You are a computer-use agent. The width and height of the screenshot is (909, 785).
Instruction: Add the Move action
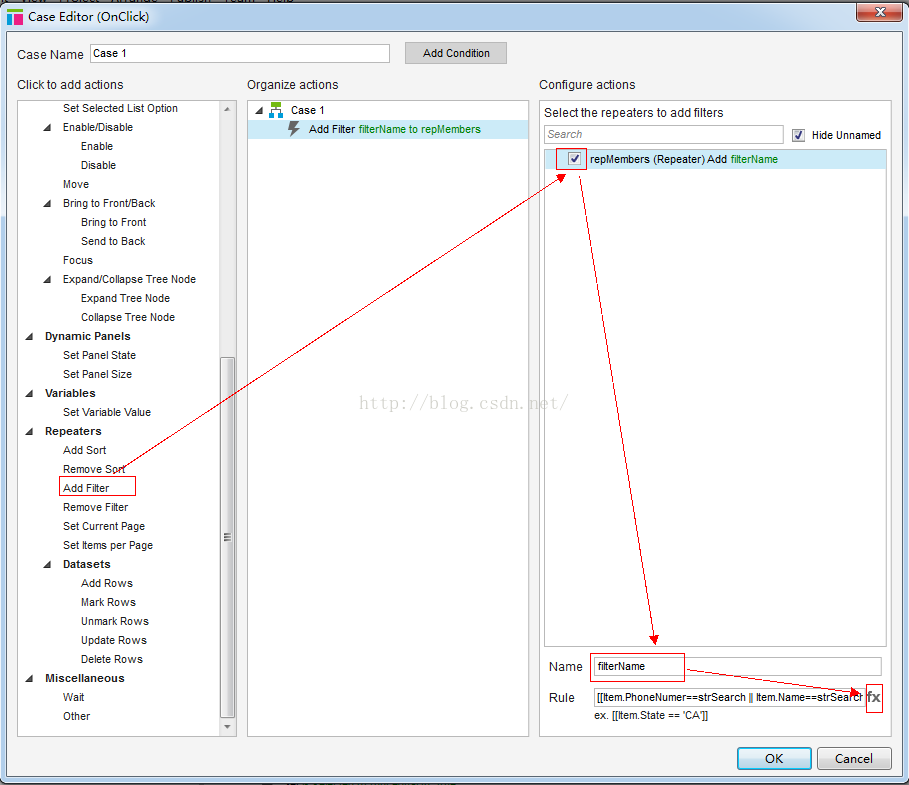[76, 184]
